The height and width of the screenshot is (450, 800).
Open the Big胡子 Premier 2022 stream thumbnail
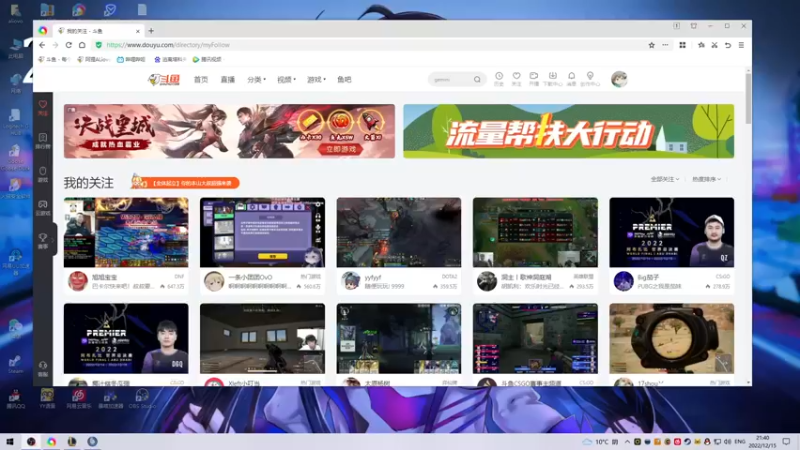click(671, 233)
